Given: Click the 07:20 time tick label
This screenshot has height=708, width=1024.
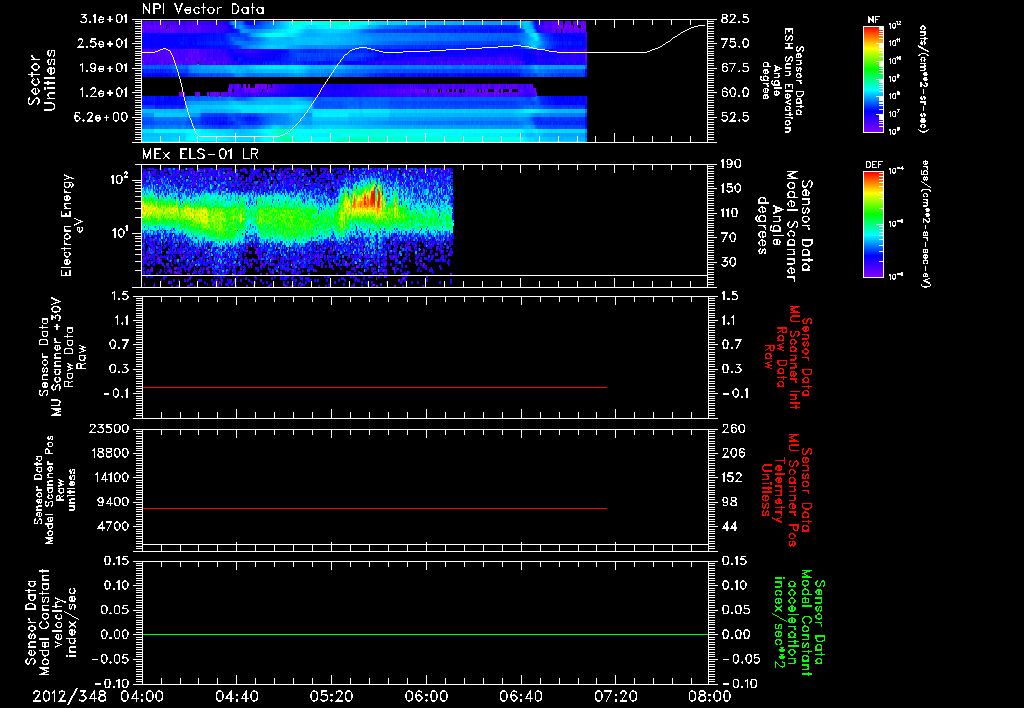Looking at the screenshot, I should [x=615, y=696].
